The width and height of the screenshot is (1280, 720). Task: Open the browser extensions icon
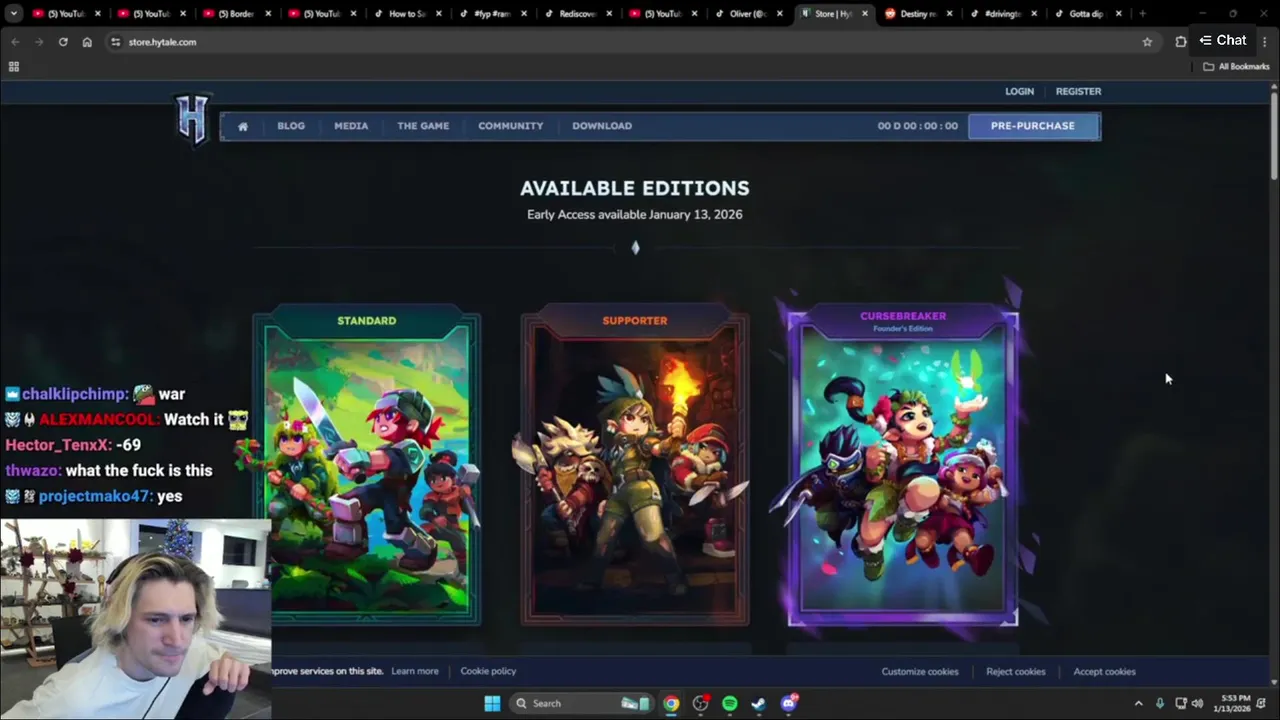tap(1181, 42)
